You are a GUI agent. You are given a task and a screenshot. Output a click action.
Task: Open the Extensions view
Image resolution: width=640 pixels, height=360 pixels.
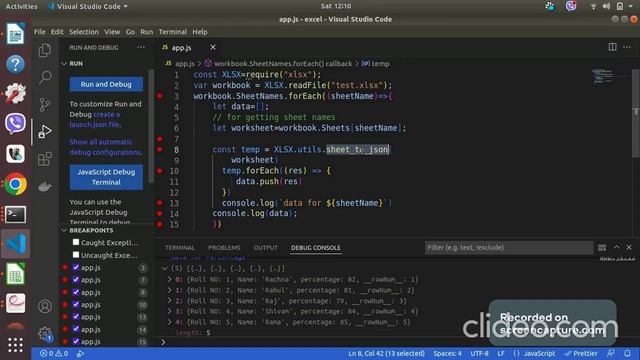coord(44,159)
